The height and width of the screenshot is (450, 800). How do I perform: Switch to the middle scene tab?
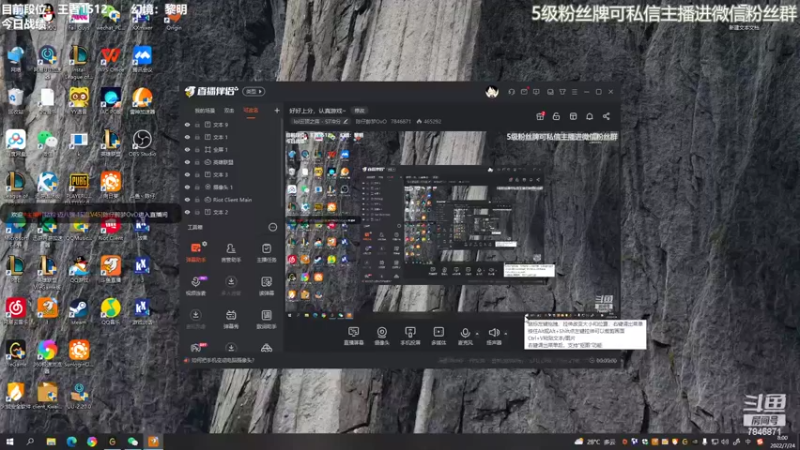pos(229,111)
